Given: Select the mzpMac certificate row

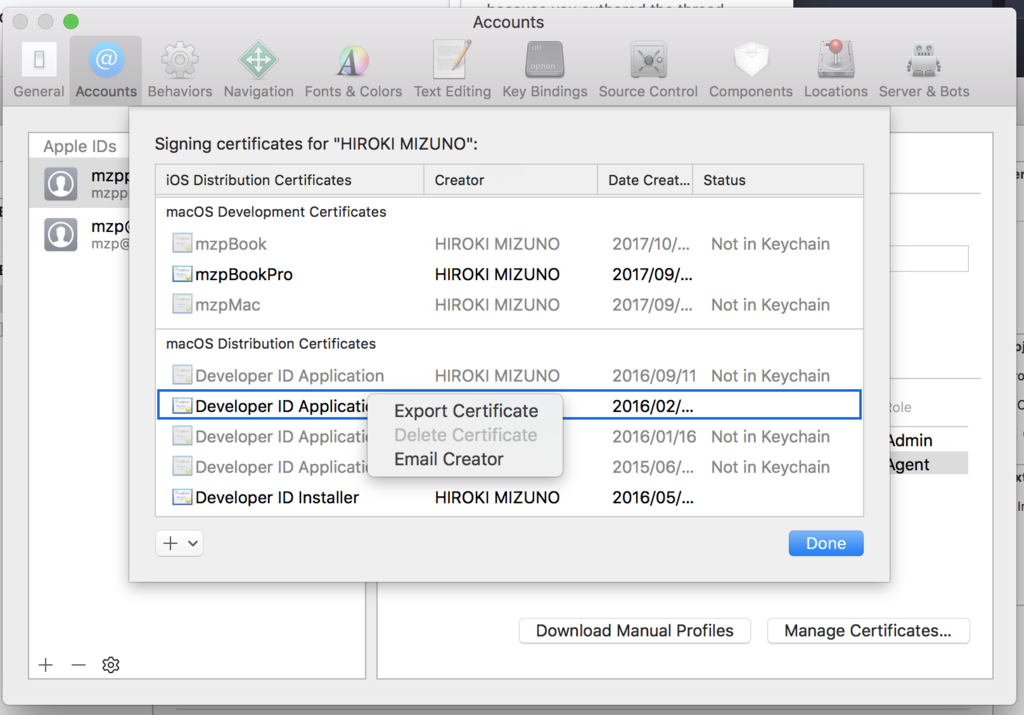Looking at the screenshot, I should tap(509, 305).
